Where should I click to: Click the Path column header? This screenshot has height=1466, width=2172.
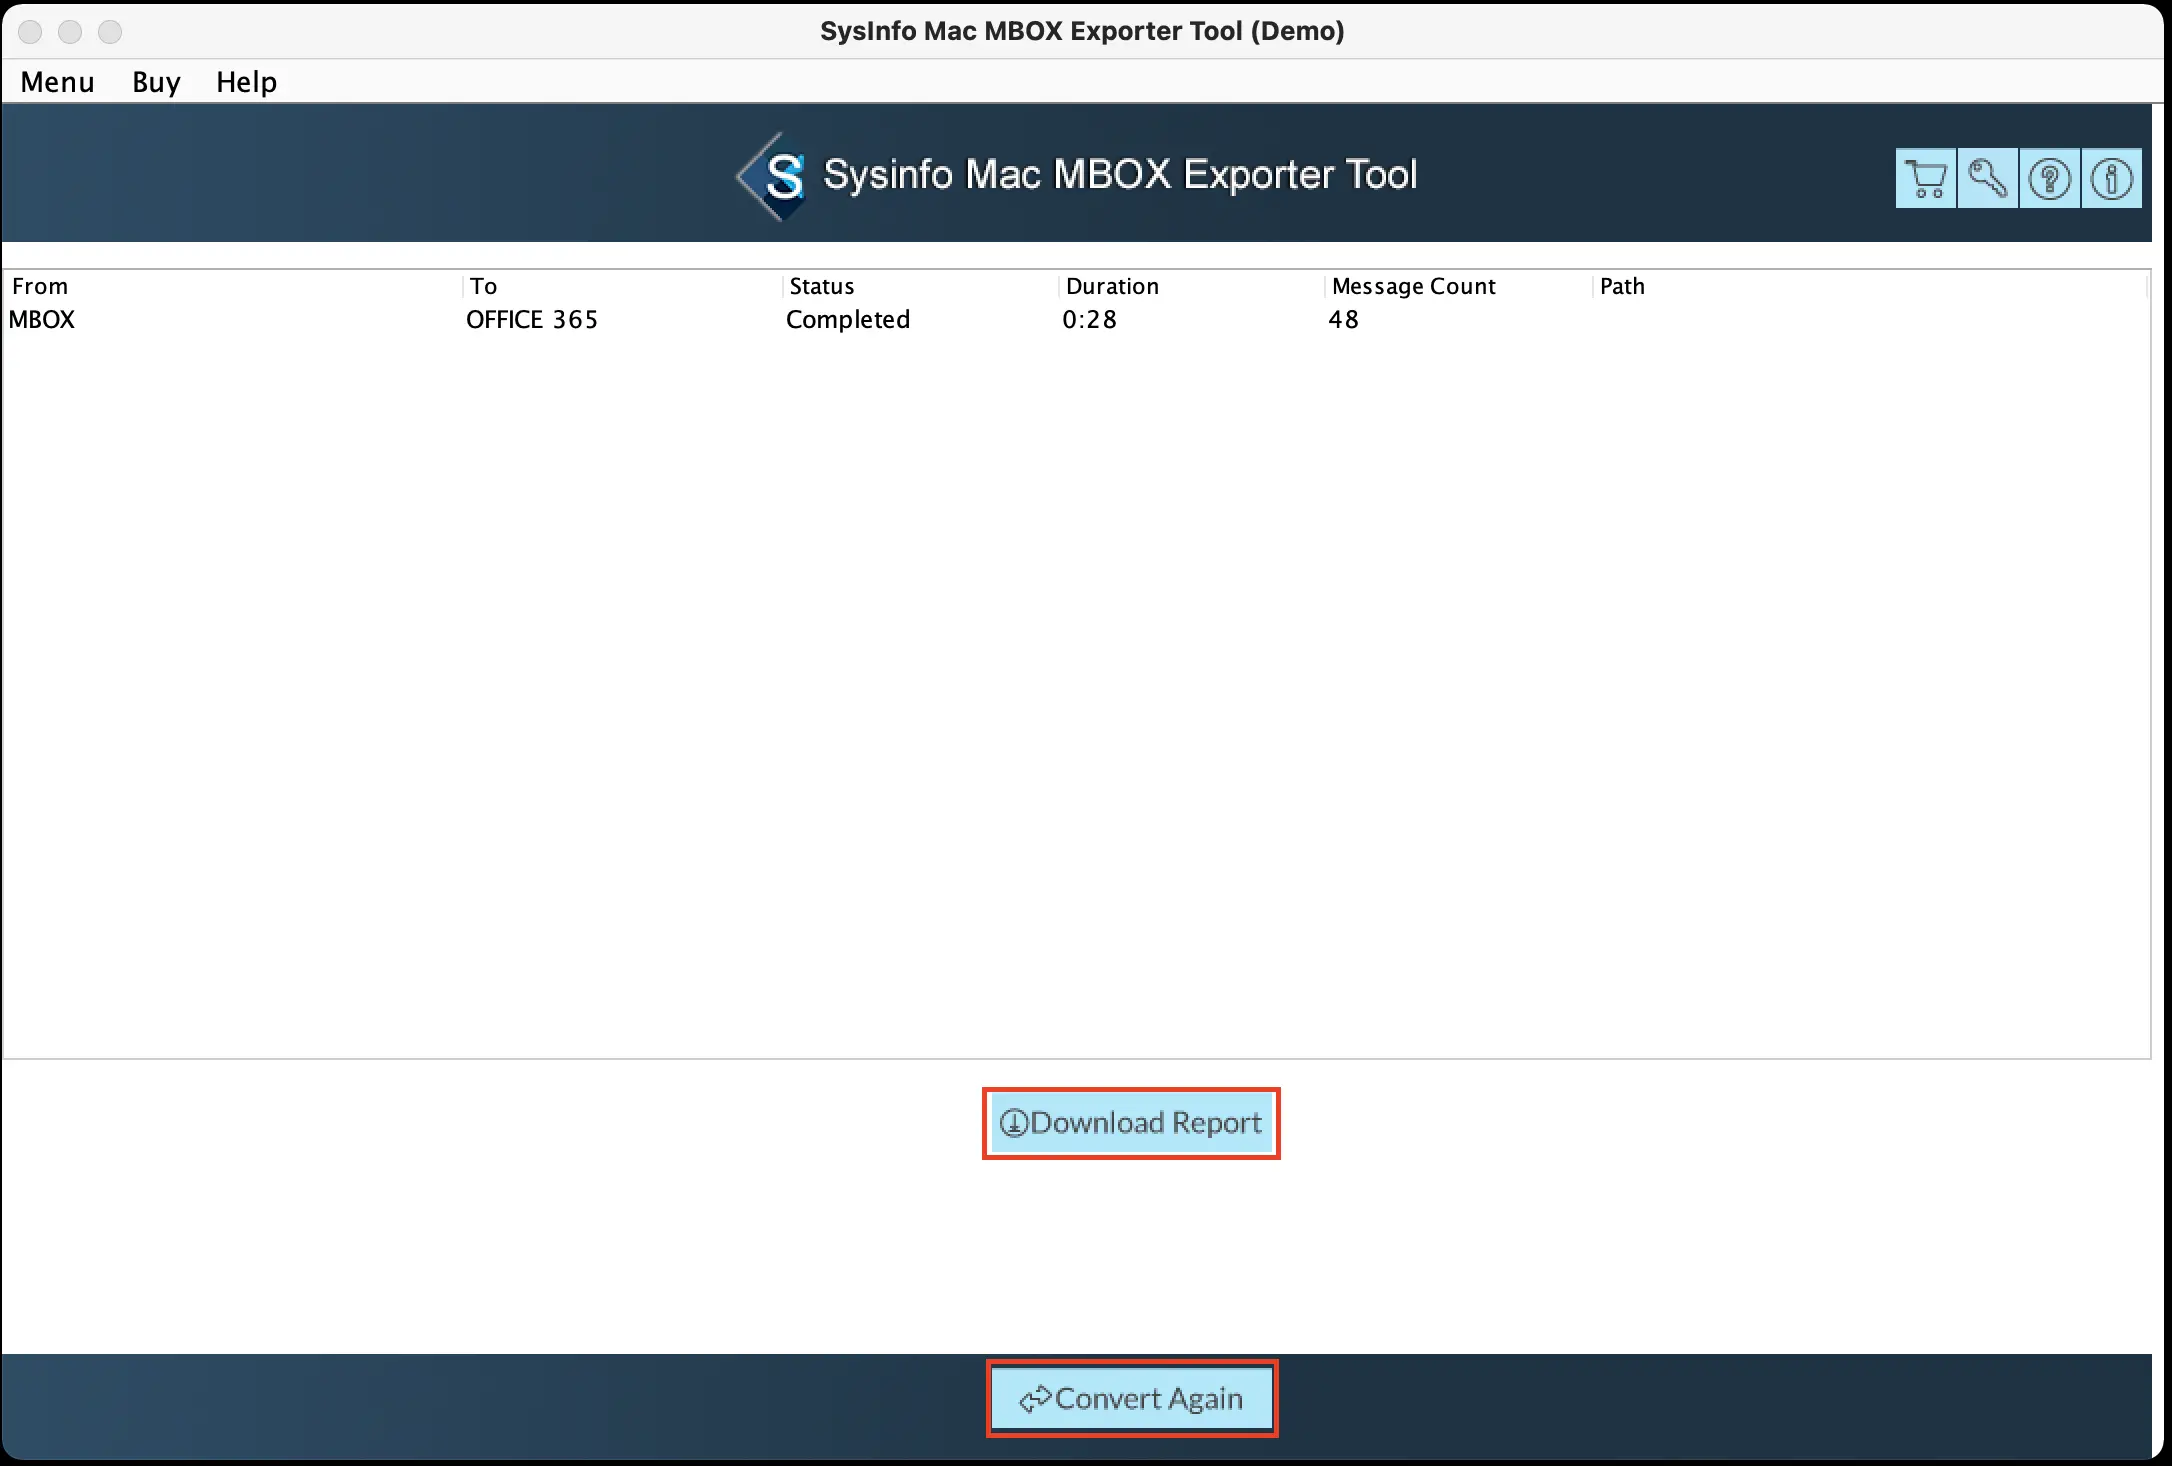click(x=1622, y=286)
